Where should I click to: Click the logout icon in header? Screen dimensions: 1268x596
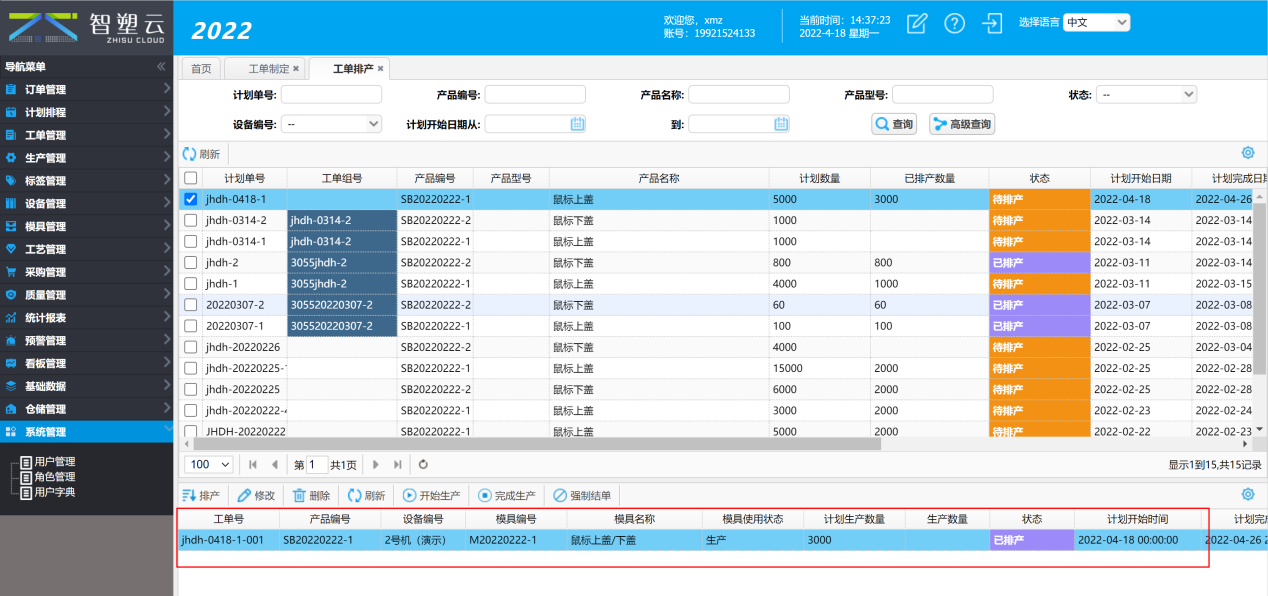coord(992,24)
